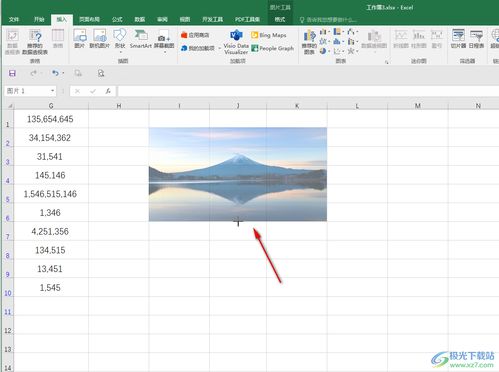Open the Picture Tools Format tab

tap(280, 20)
